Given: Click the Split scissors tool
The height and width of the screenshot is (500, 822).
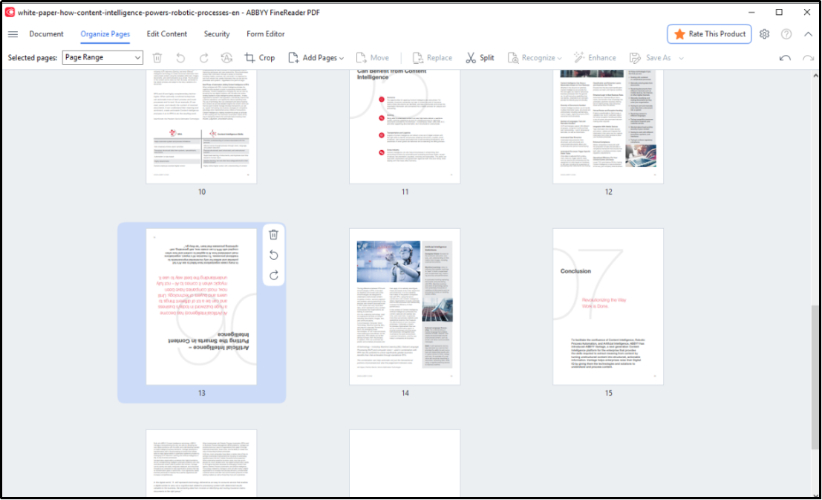Looking at the screenshot, I should [480, 58].
